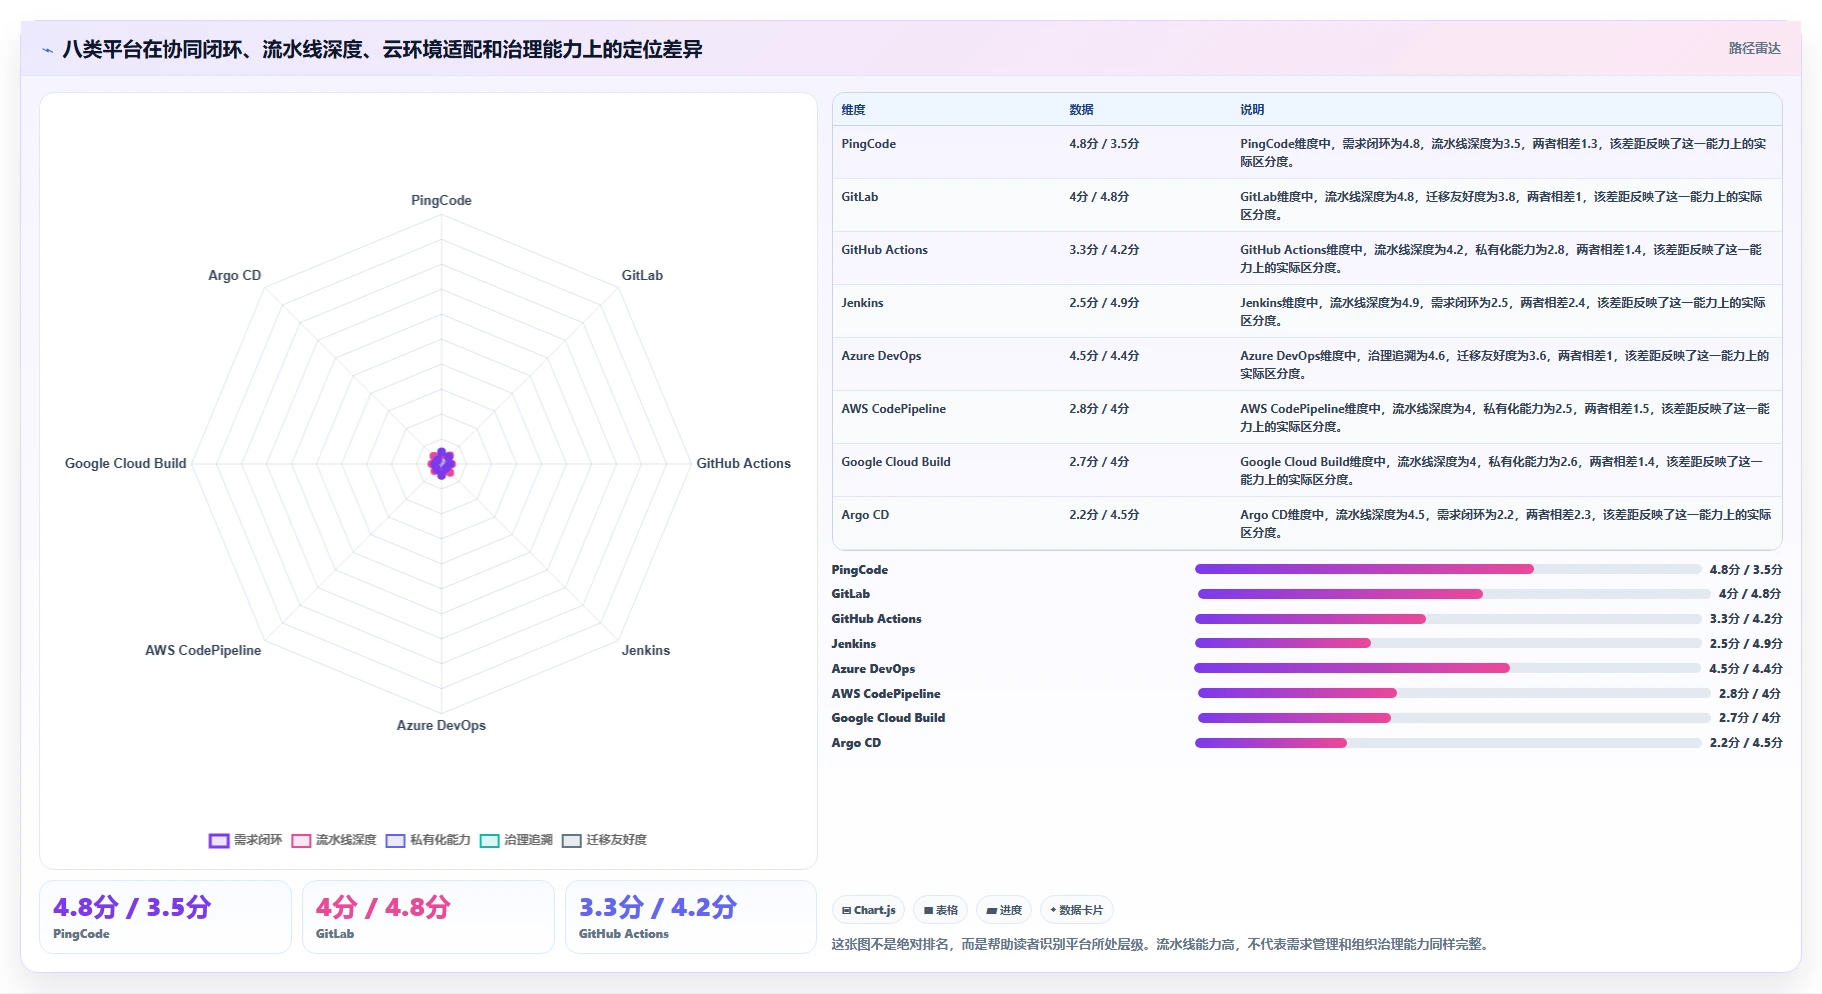This screenshot has width=1822, height=994.
Task: Click the Azure DevOps row name in table
Action: [881, 356]
